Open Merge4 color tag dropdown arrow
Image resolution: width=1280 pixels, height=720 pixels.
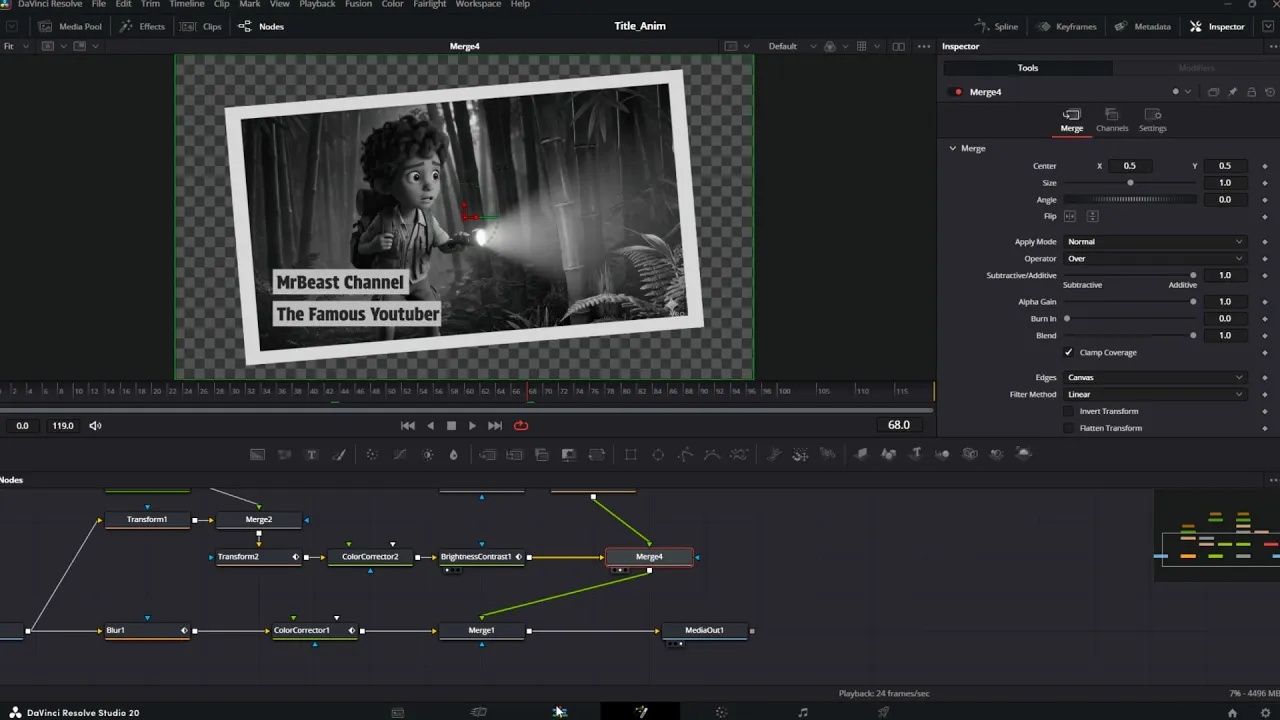[x=1187, y=92]
